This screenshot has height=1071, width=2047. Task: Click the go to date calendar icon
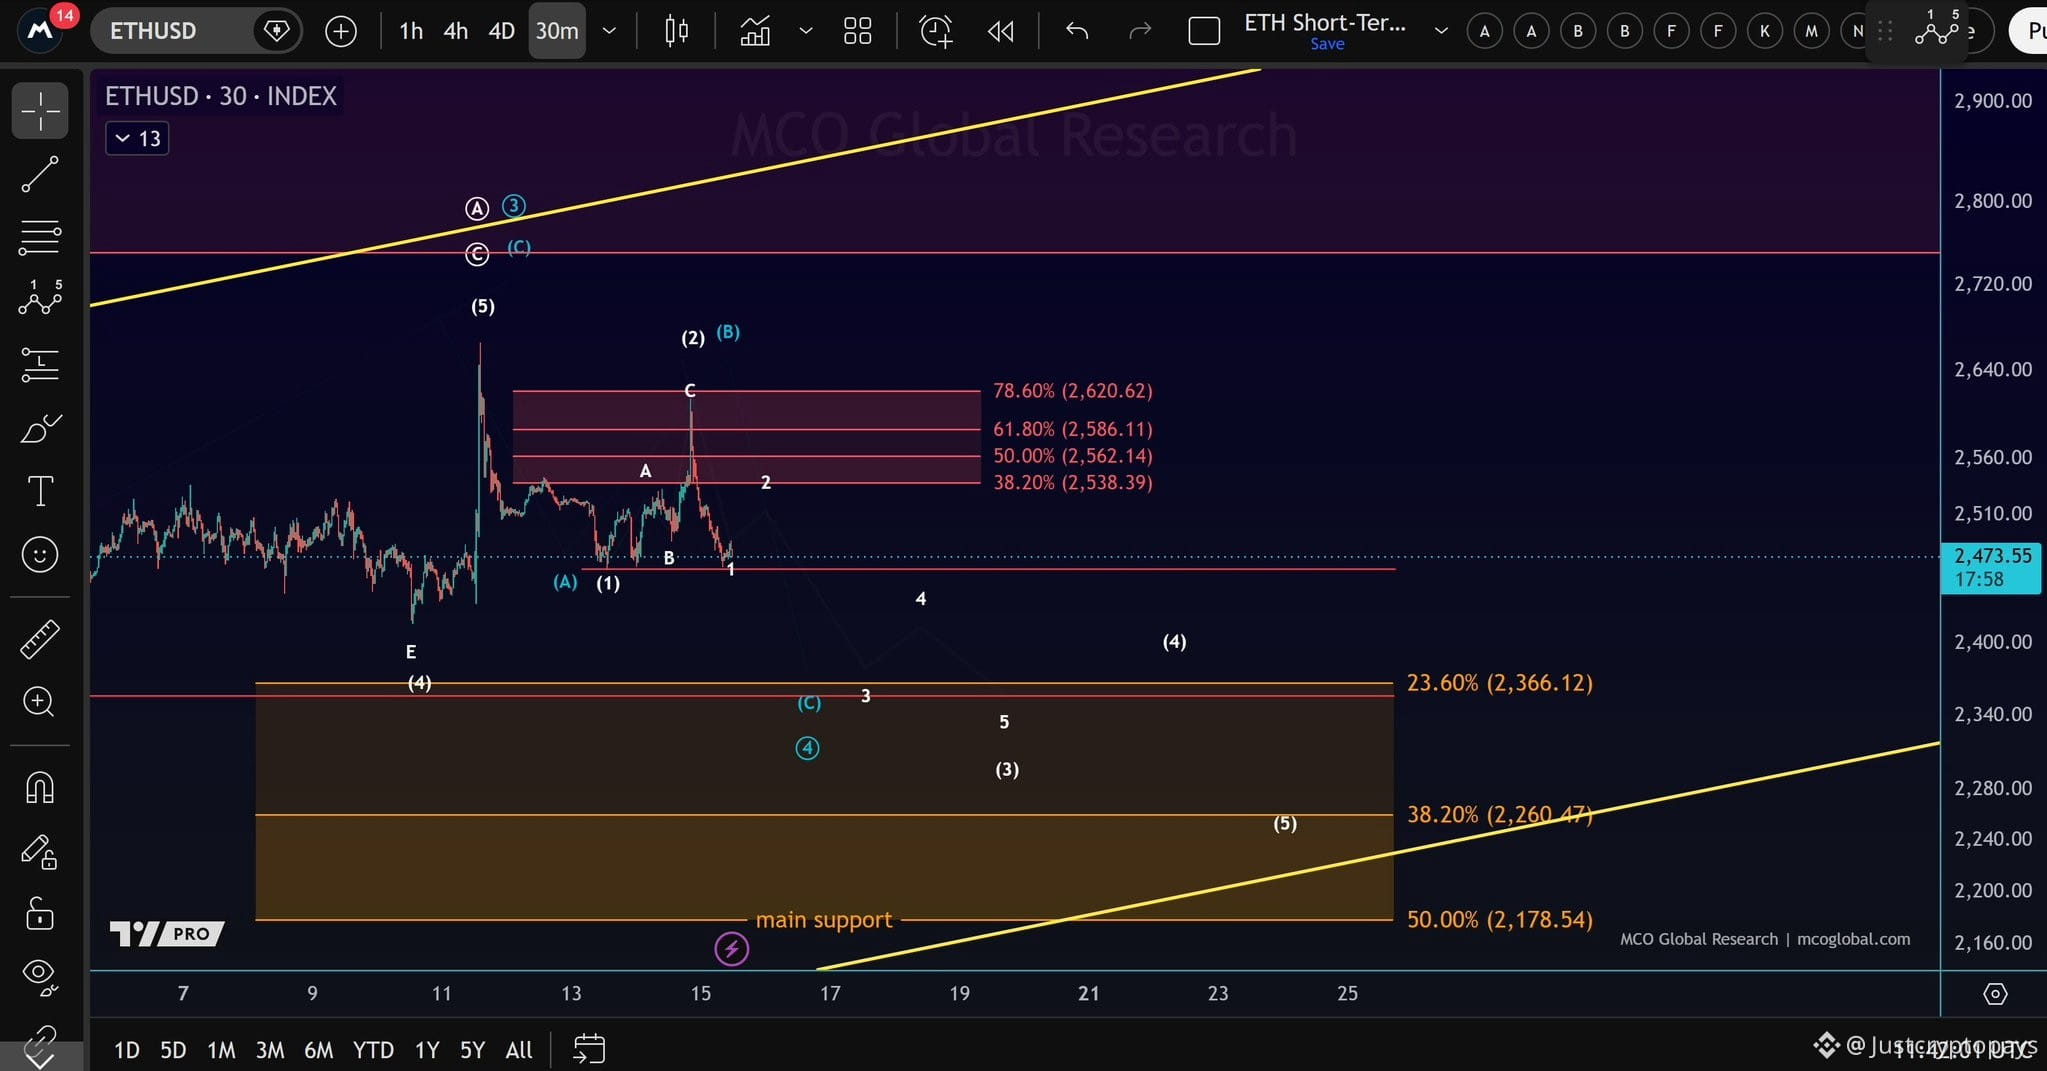coord(589,1049)
